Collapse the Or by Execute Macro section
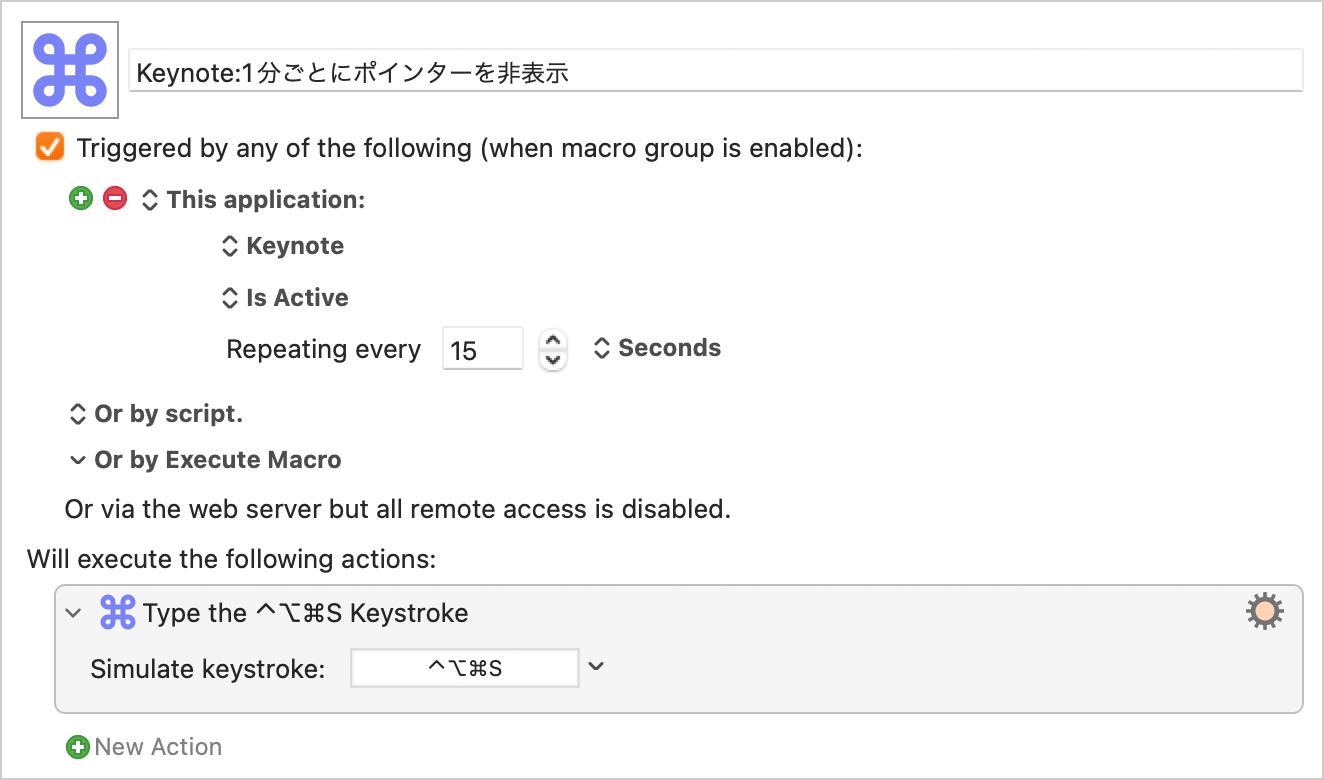This screenshot has height=780, width=1324. [x=77, y=460]
